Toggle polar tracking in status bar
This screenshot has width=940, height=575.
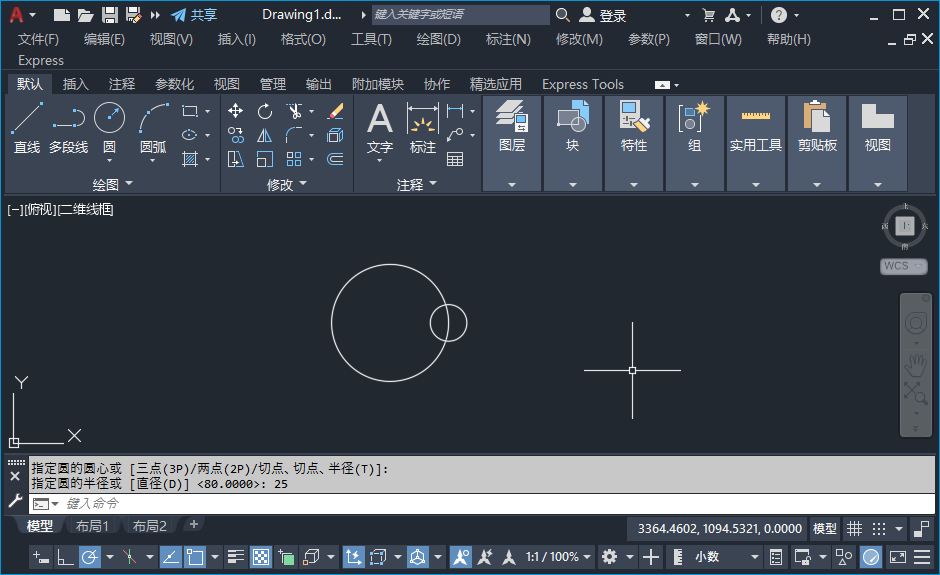[89, 557]
